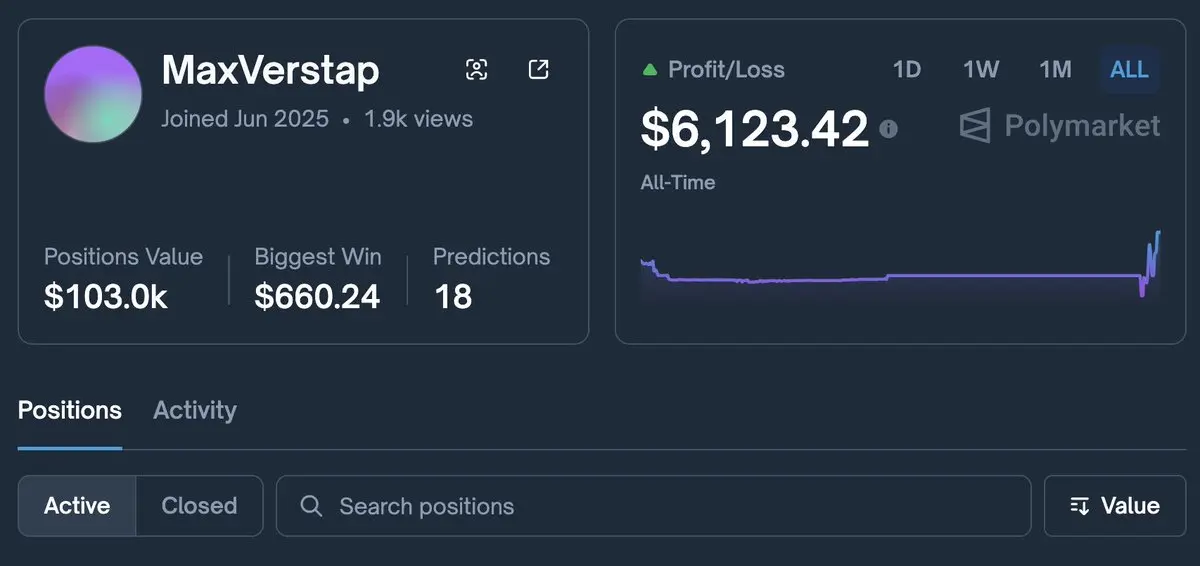Viewport: 1200px width, 566px height.
Task: Click the green Profit/Loss triangle icon
Action: point(650,70)
